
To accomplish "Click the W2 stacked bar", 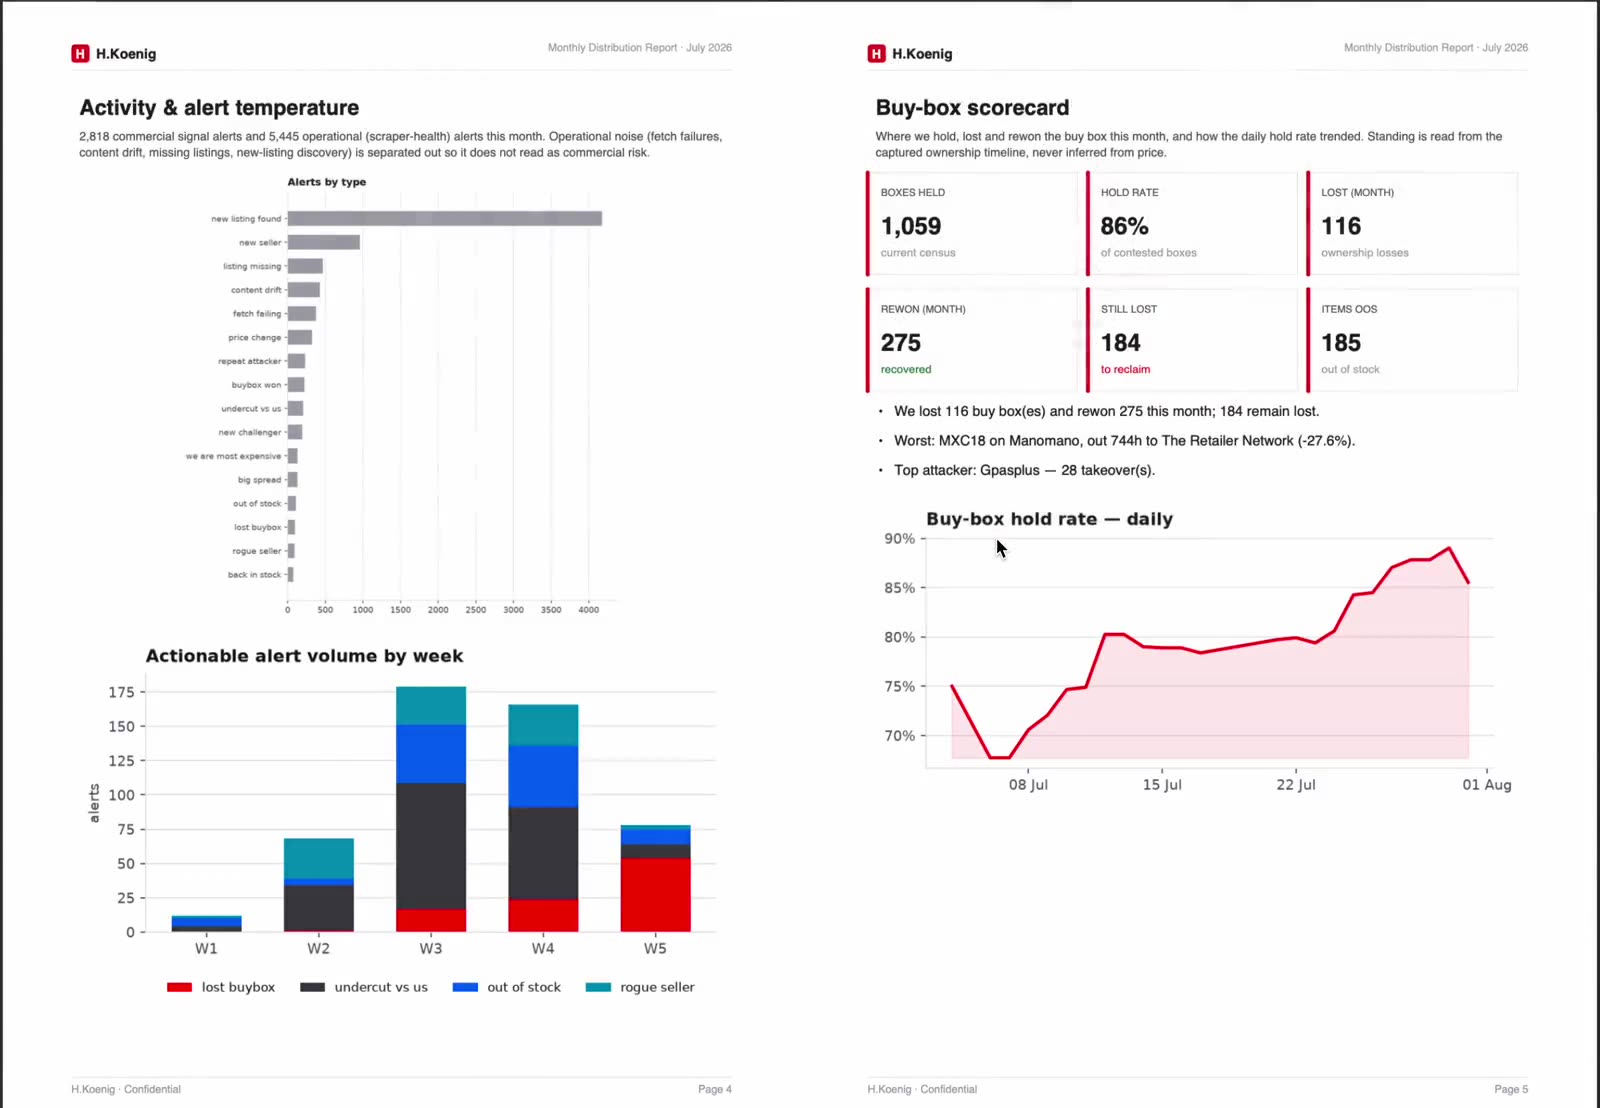I will point(319,885).
